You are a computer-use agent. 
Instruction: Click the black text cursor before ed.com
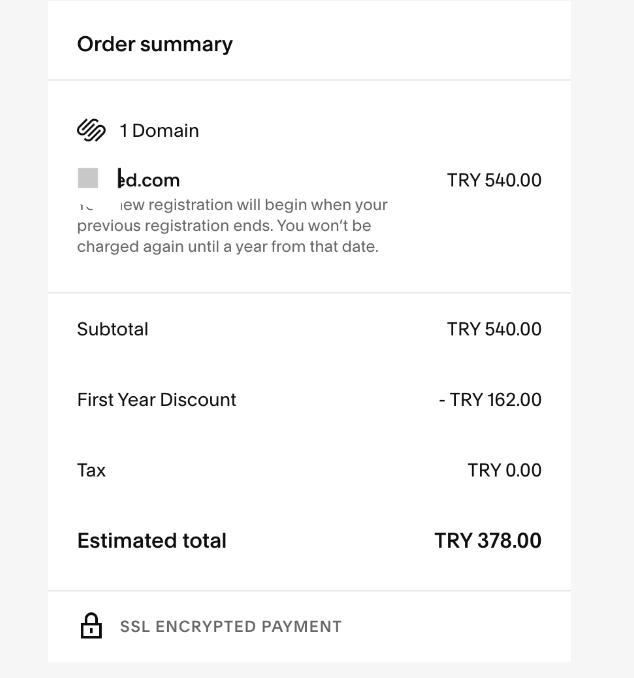point(119,179)
